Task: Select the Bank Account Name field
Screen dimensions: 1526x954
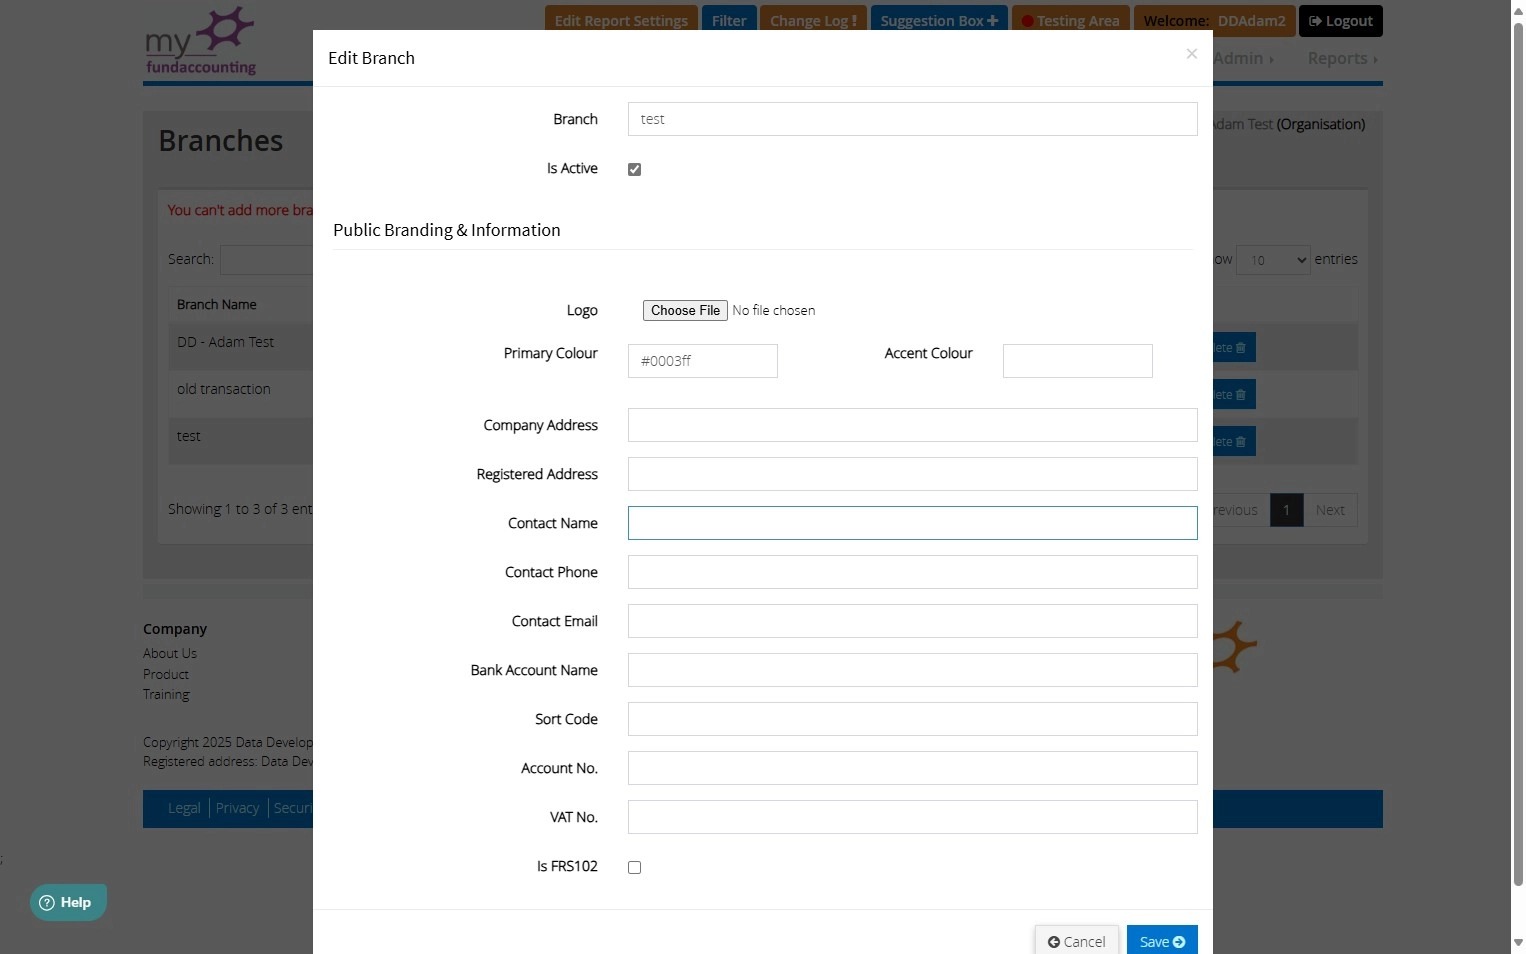Action: click(x=912, y=670)
